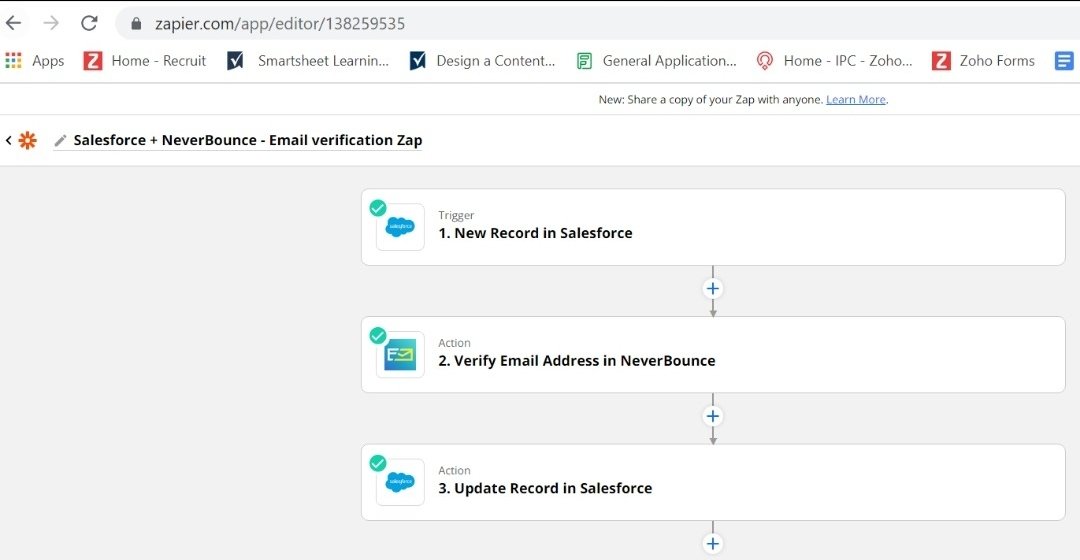Click the 'Action' label in step 3
The image size is (1080, 560).
[x=455, y=470]
